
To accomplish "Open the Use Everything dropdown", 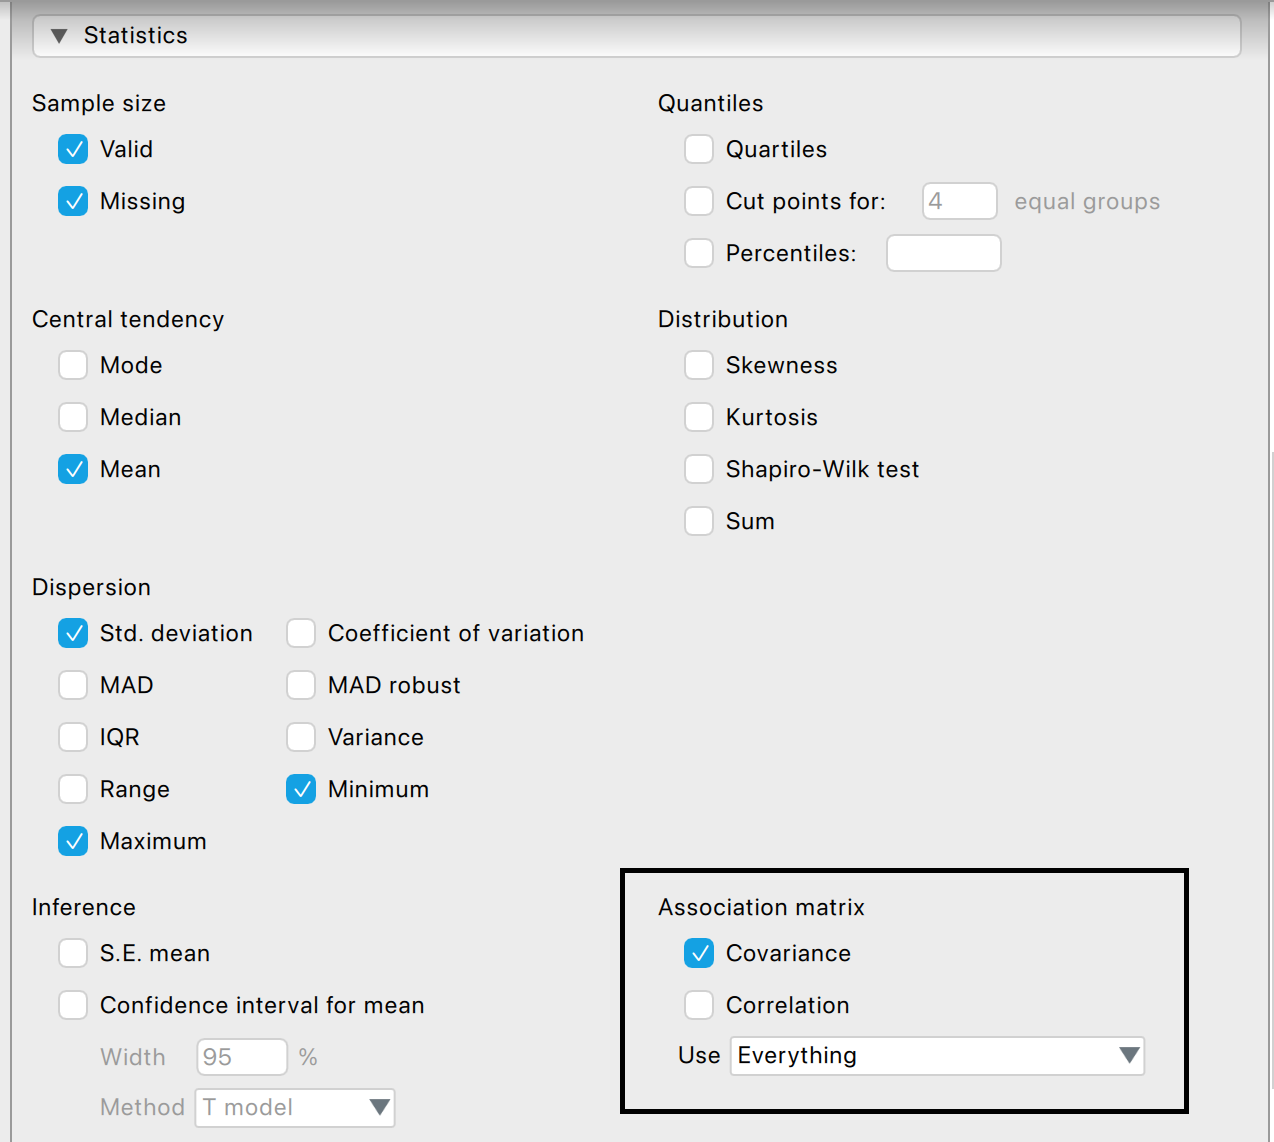I will [937, 1056].
